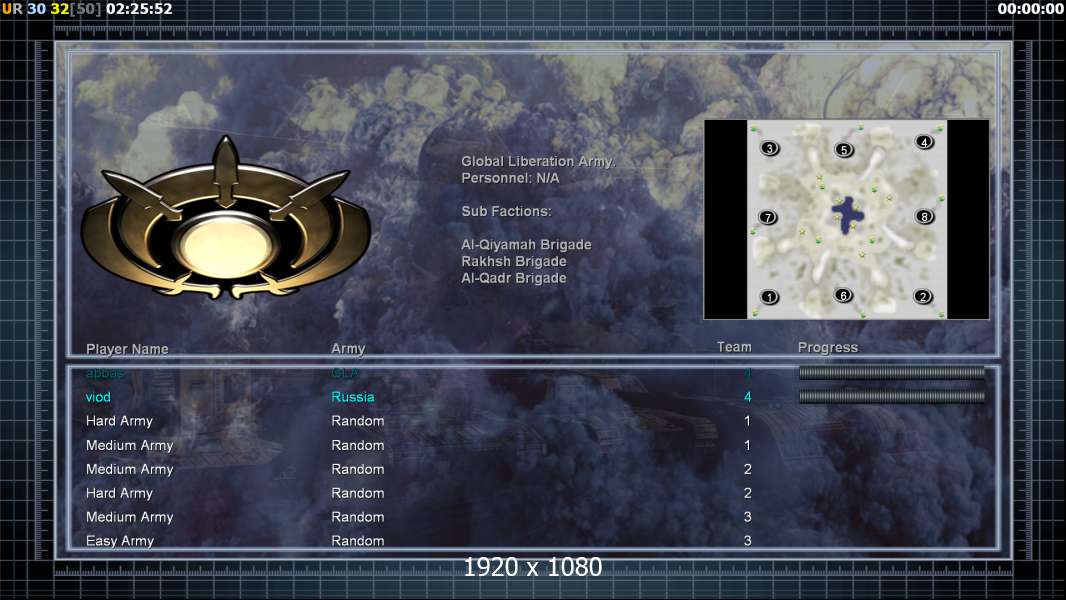Click start position marker 2 on minimap
The width and height of the screenshot is (1066, 600).
tap(923, 296)
